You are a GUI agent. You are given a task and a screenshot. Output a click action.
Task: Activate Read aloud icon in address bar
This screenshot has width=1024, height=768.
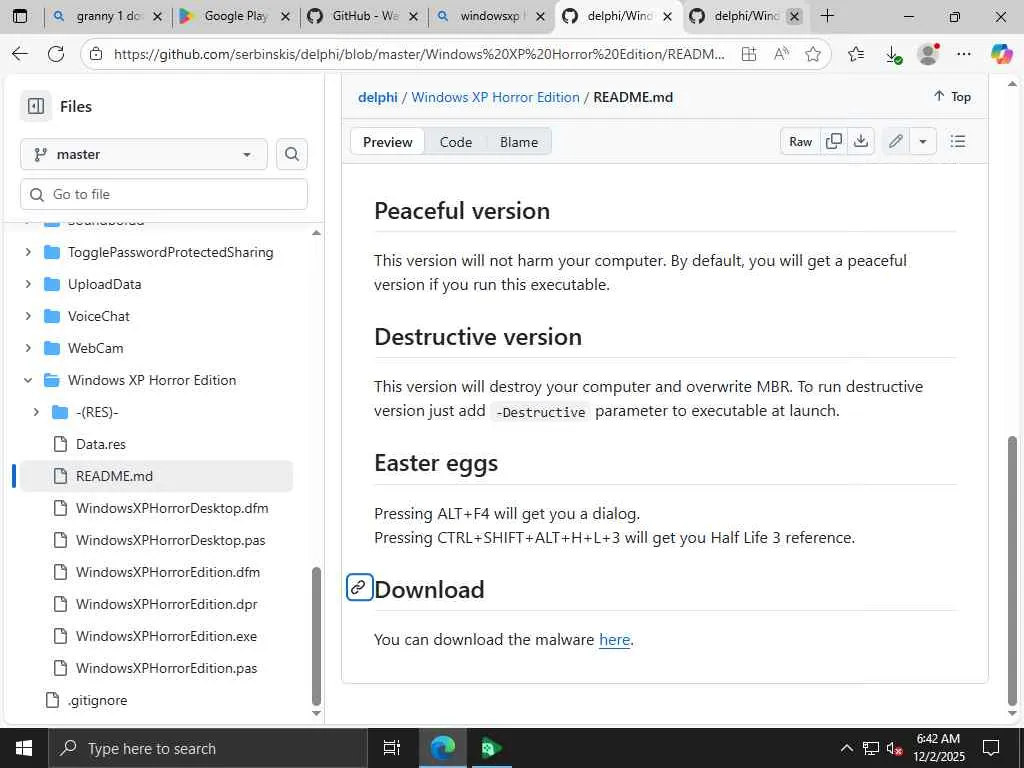coord(781,54)
